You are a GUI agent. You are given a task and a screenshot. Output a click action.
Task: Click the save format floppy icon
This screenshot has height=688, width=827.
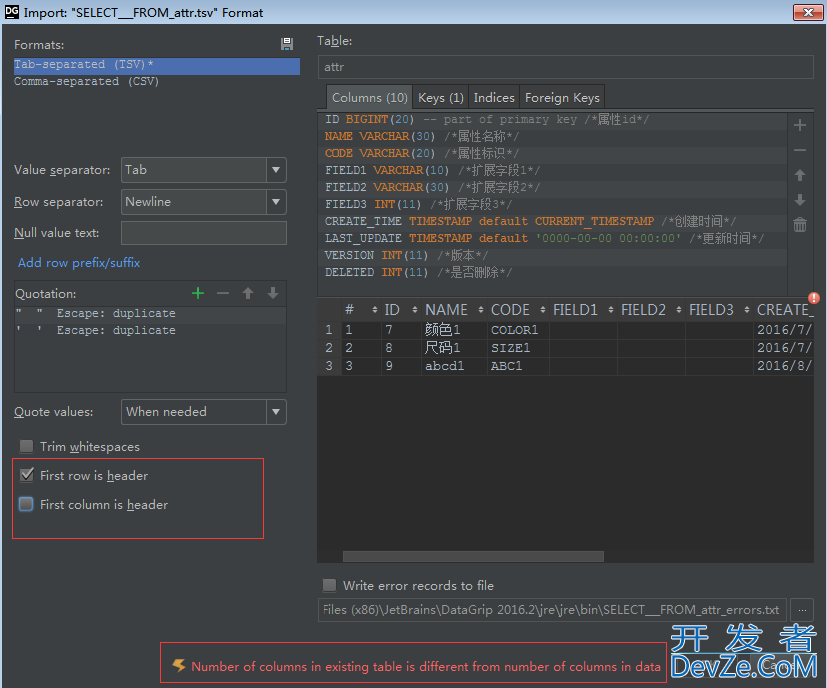pyautogui.click(x=287, y=44)
